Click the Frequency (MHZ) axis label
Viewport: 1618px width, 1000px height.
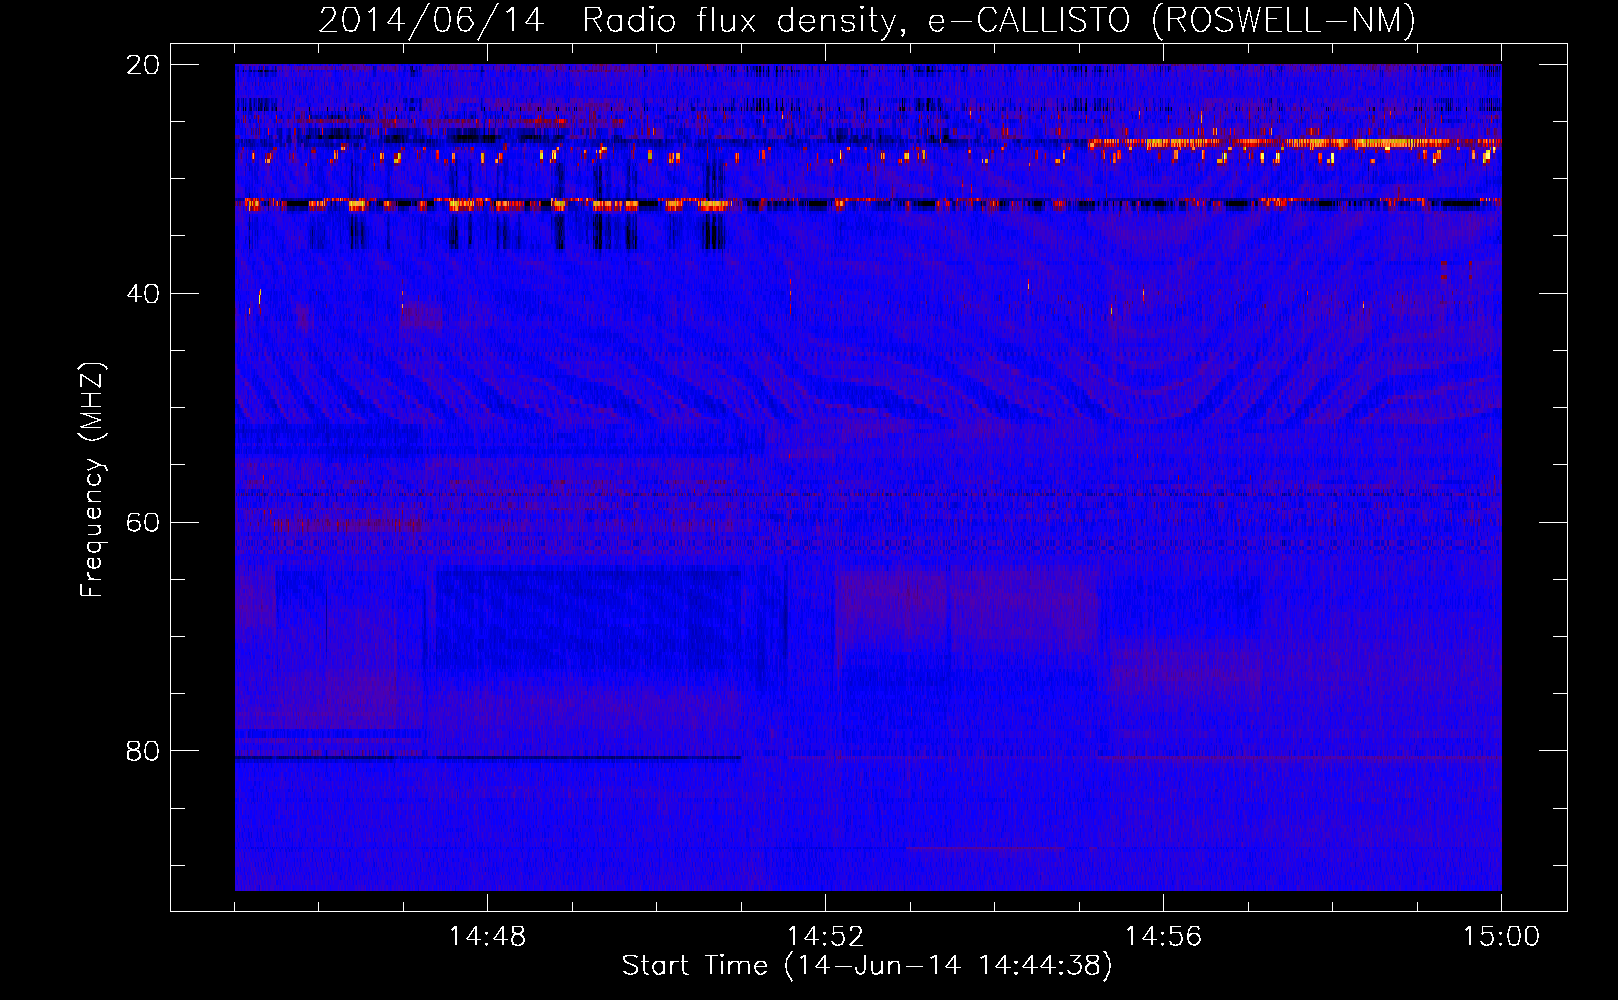[x=92, y=479]
